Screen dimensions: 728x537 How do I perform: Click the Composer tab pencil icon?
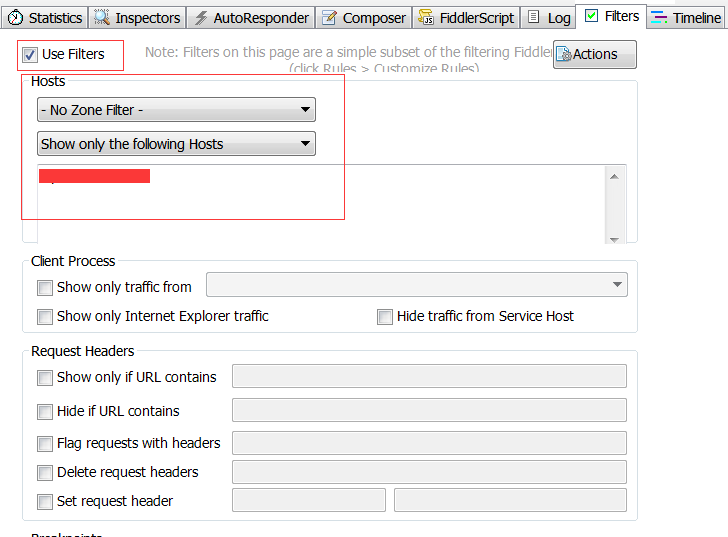point(329,18)
